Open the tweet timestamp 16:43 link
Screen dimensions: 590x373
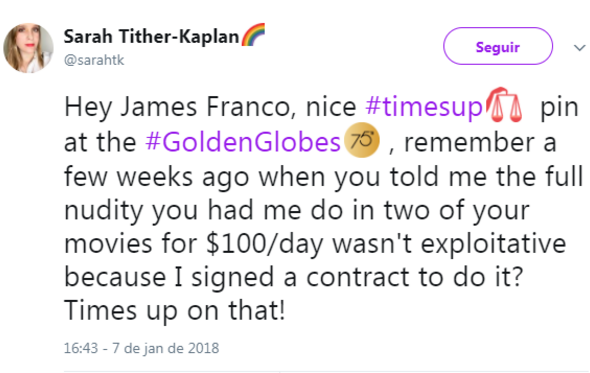pyautogui.click(x=81, y=348)
